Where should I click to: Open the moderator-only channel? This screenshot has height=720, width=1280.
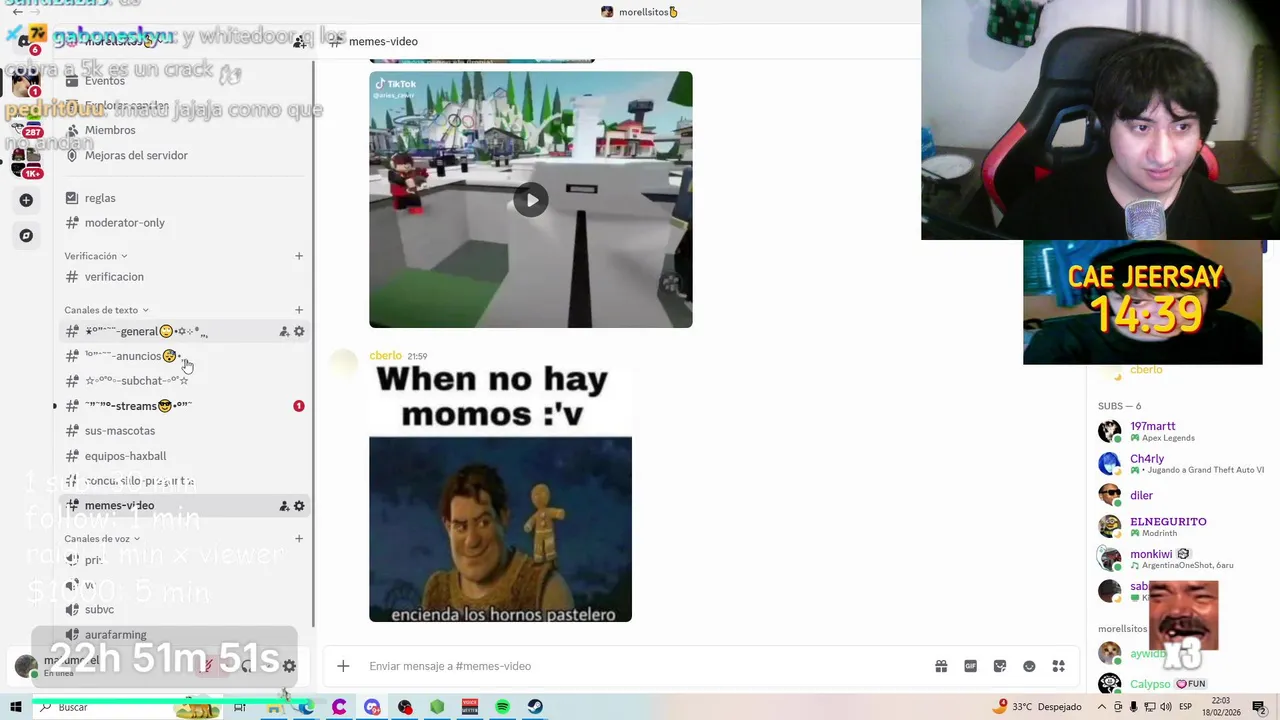pyautogui.click(x=125, y=223)
